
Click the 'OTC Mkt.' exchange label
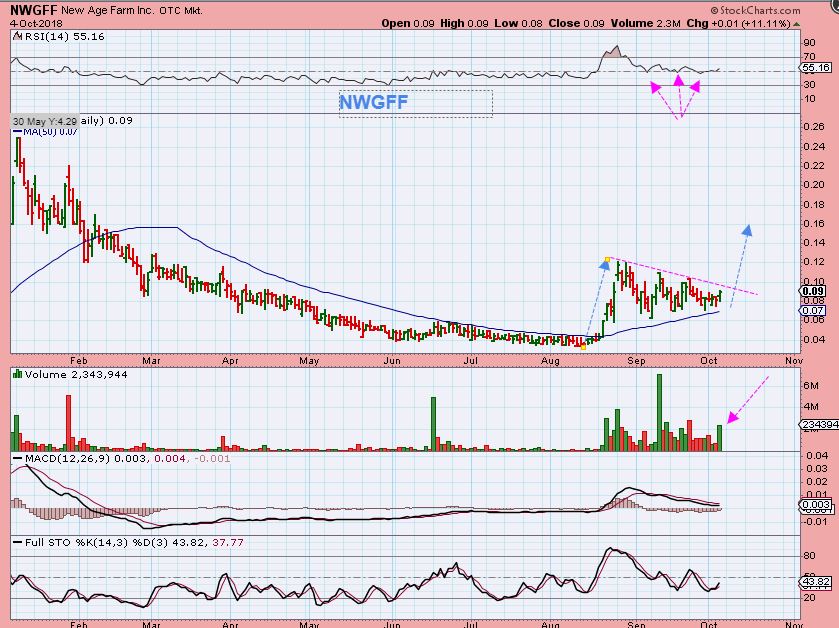pyautogui.click(x=181, y=10)
